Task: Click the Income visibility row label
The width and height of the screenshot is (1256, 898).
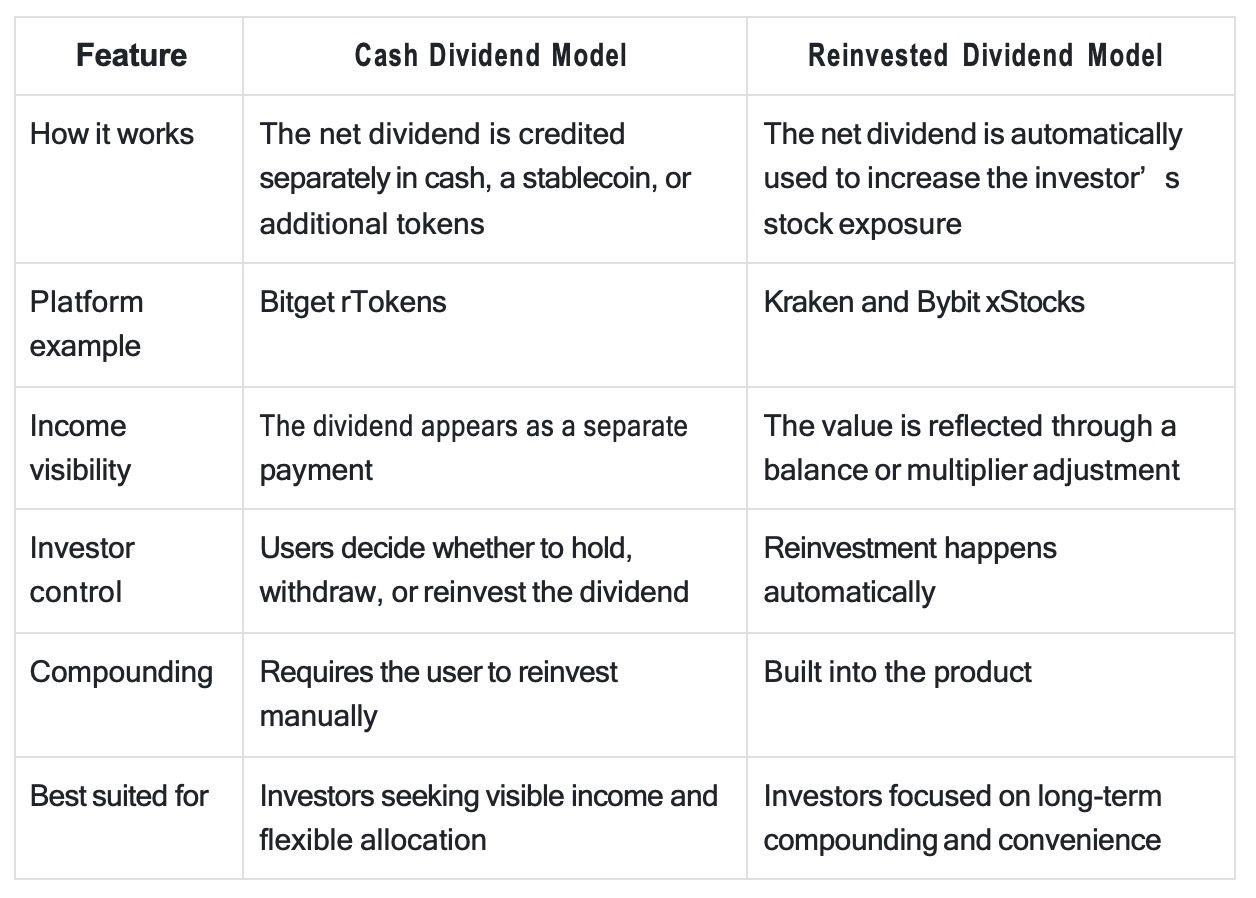Action: pos(80,448)
